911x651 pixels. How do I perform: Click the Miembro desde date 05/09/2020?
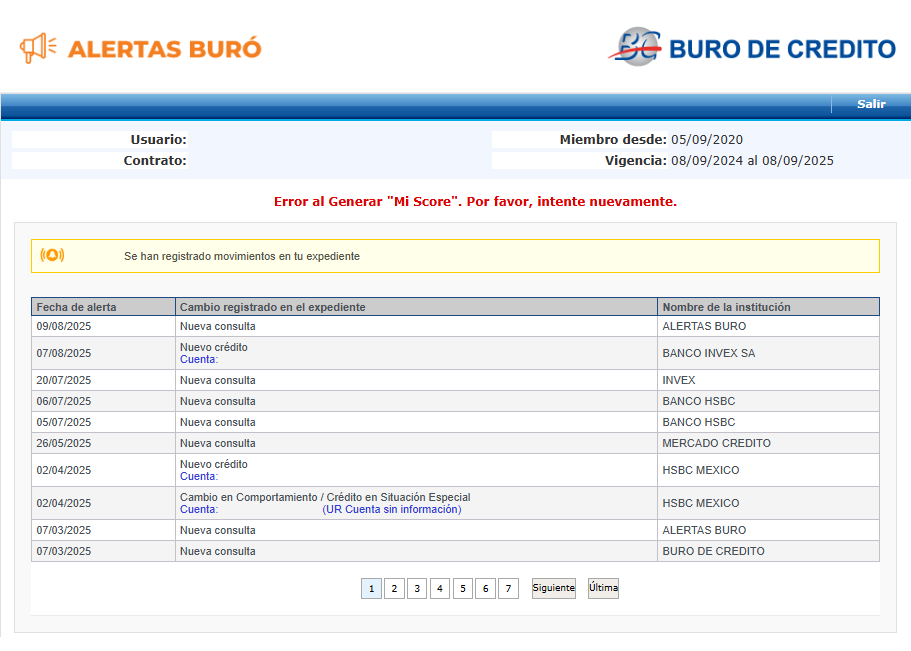707,140
